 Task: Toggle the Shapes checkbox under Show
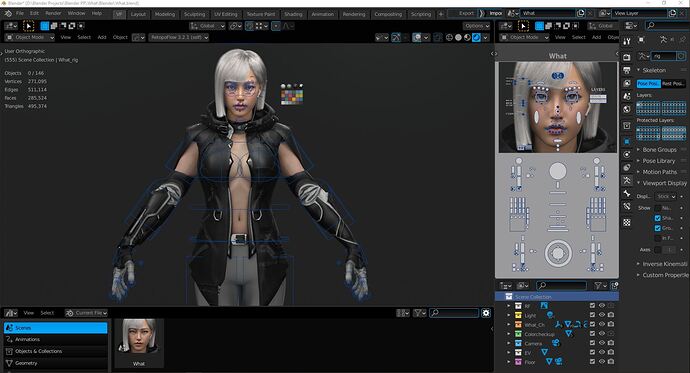point(657,218)
